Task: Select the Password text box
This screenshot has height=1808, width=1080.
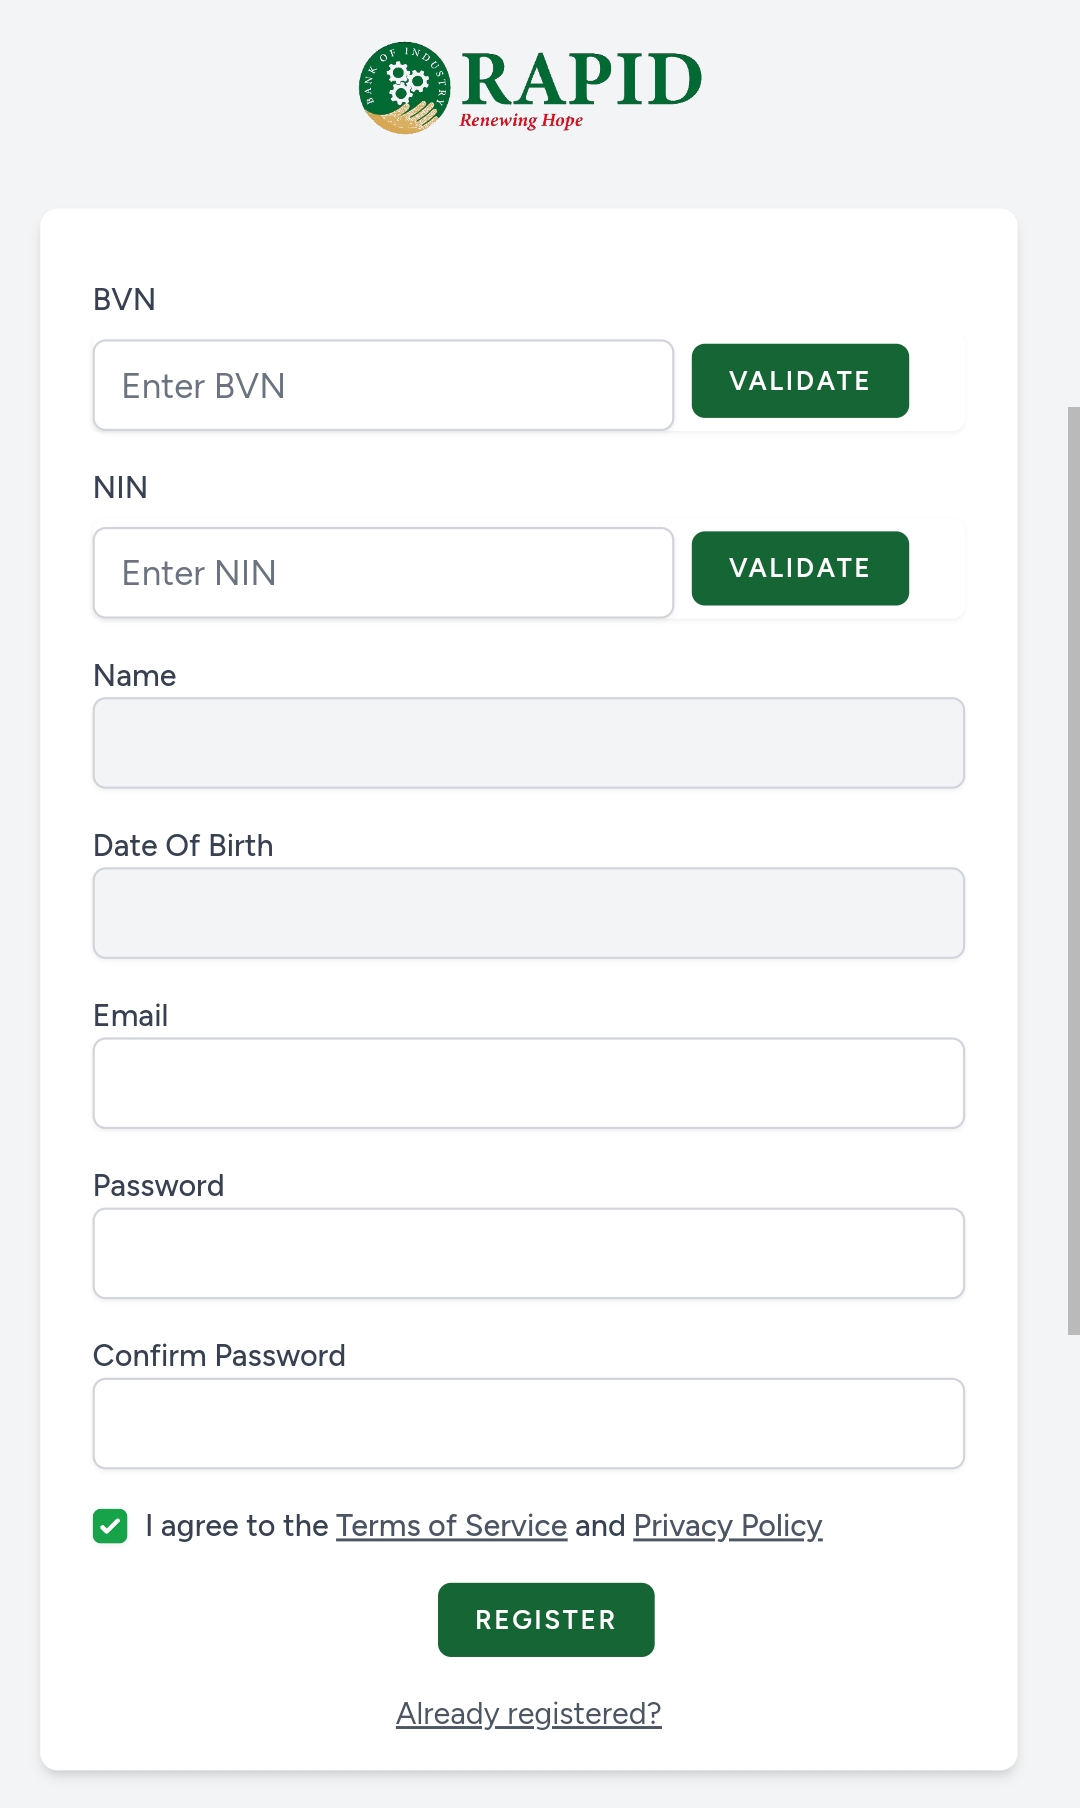Action: pos(528,1253)
